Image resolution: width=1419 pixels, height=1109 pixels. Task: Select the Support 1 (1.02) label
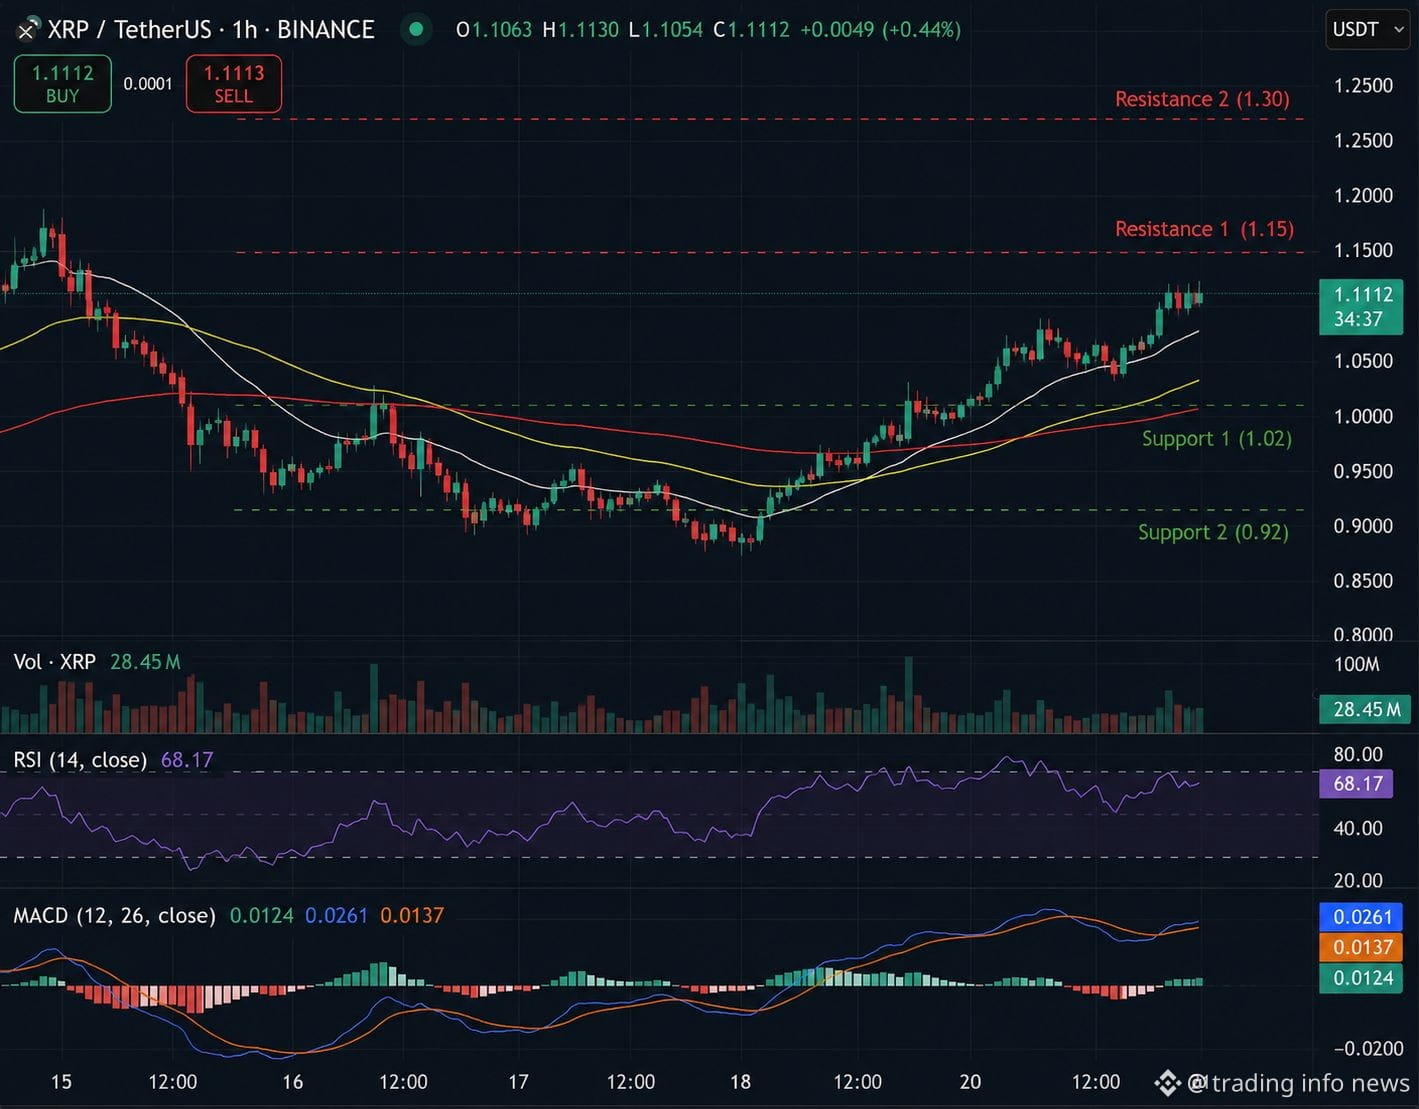(x=1216, y=439)
